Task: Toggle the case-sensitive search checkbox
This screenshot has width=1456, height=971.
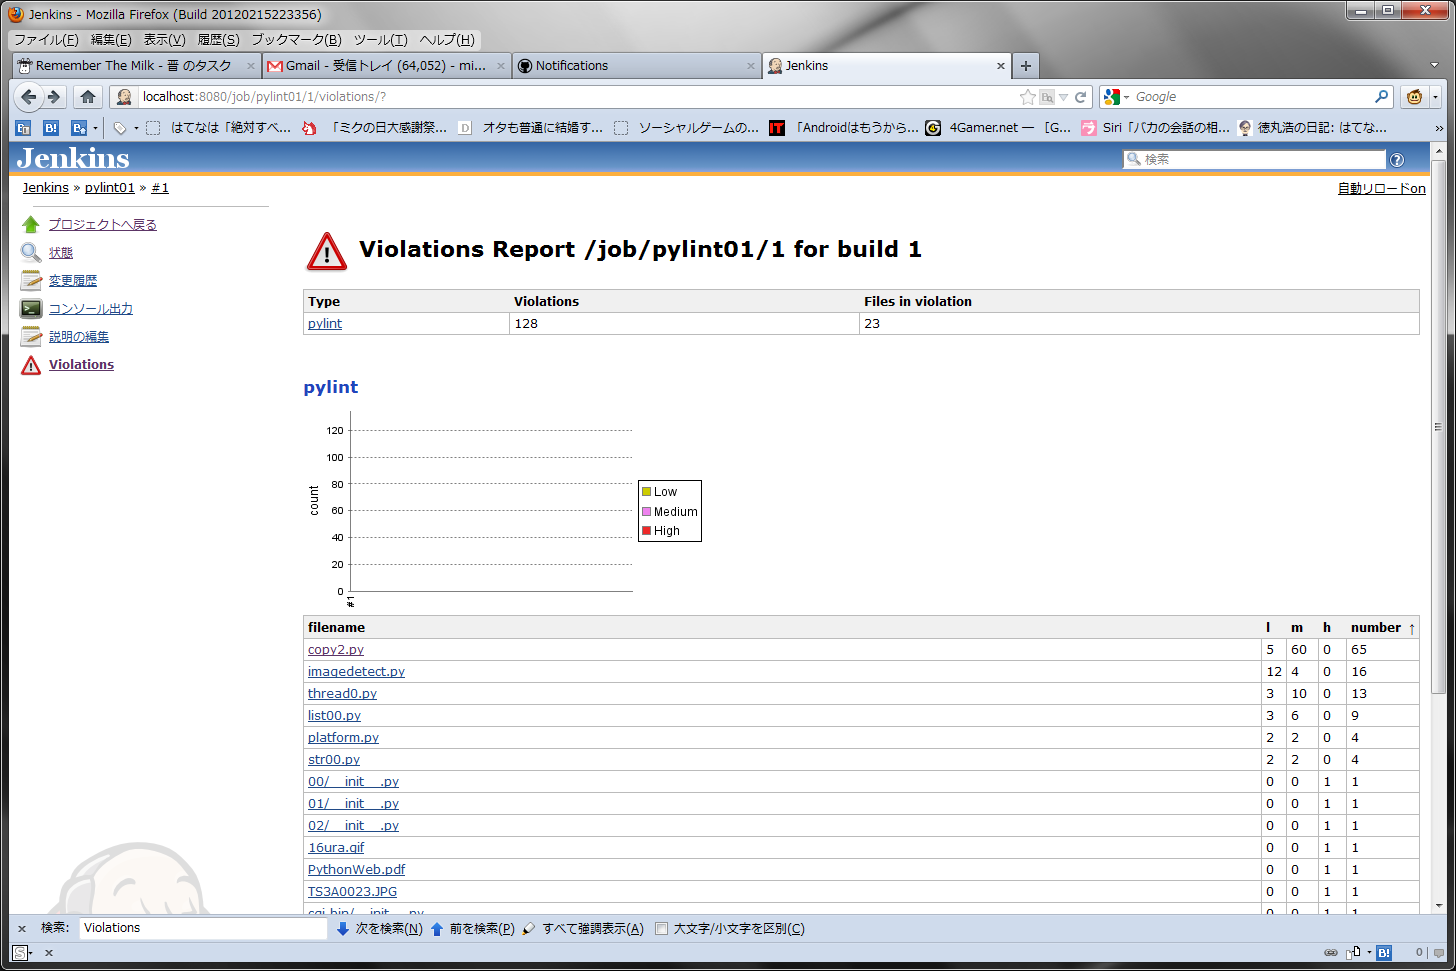Action: click(661, 929)
